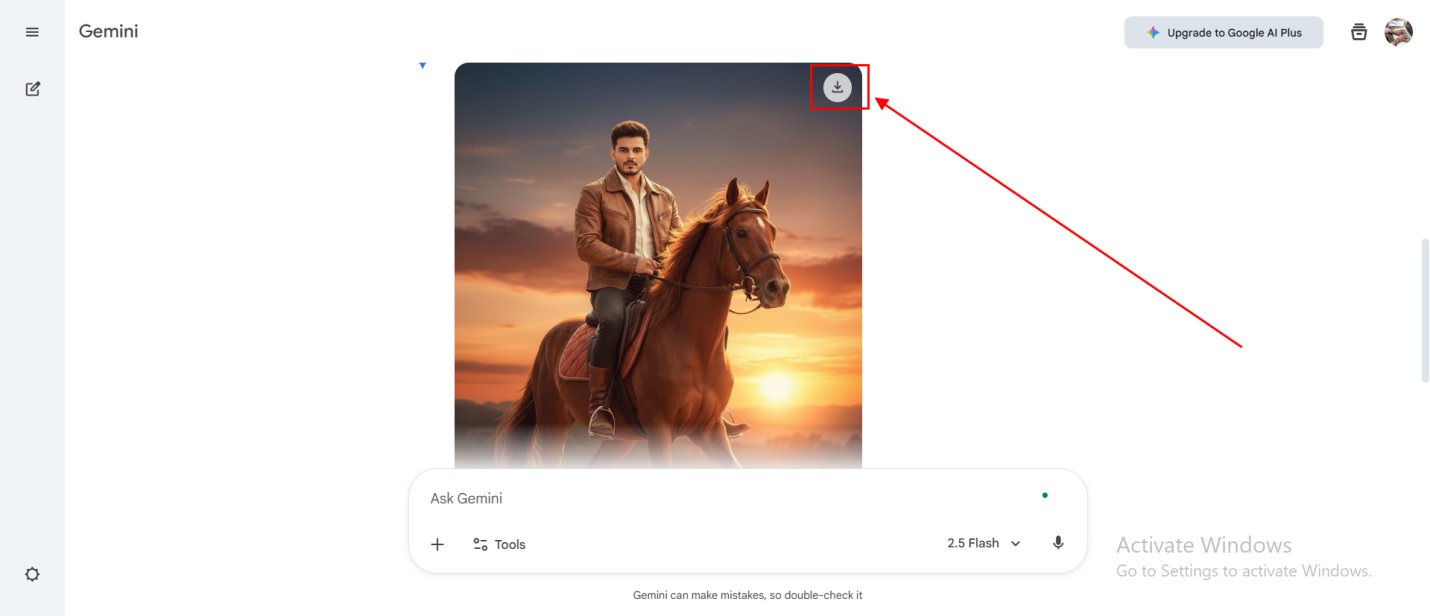Open Tools using its sliders icon

click(481, 543)
